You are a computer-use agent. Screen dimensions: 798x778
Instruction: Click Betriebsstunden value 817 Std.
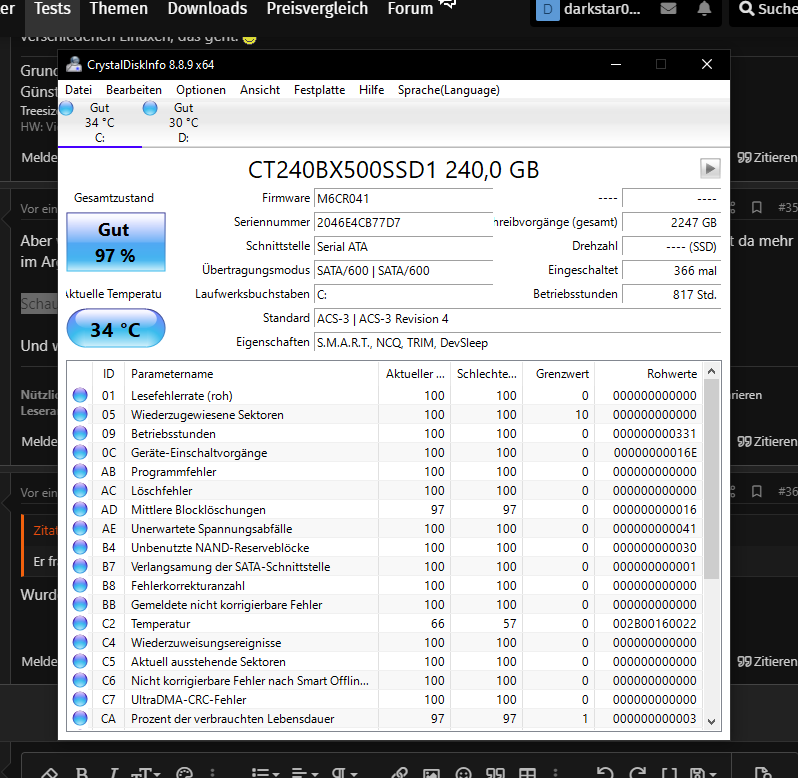[x=671, y=294]
